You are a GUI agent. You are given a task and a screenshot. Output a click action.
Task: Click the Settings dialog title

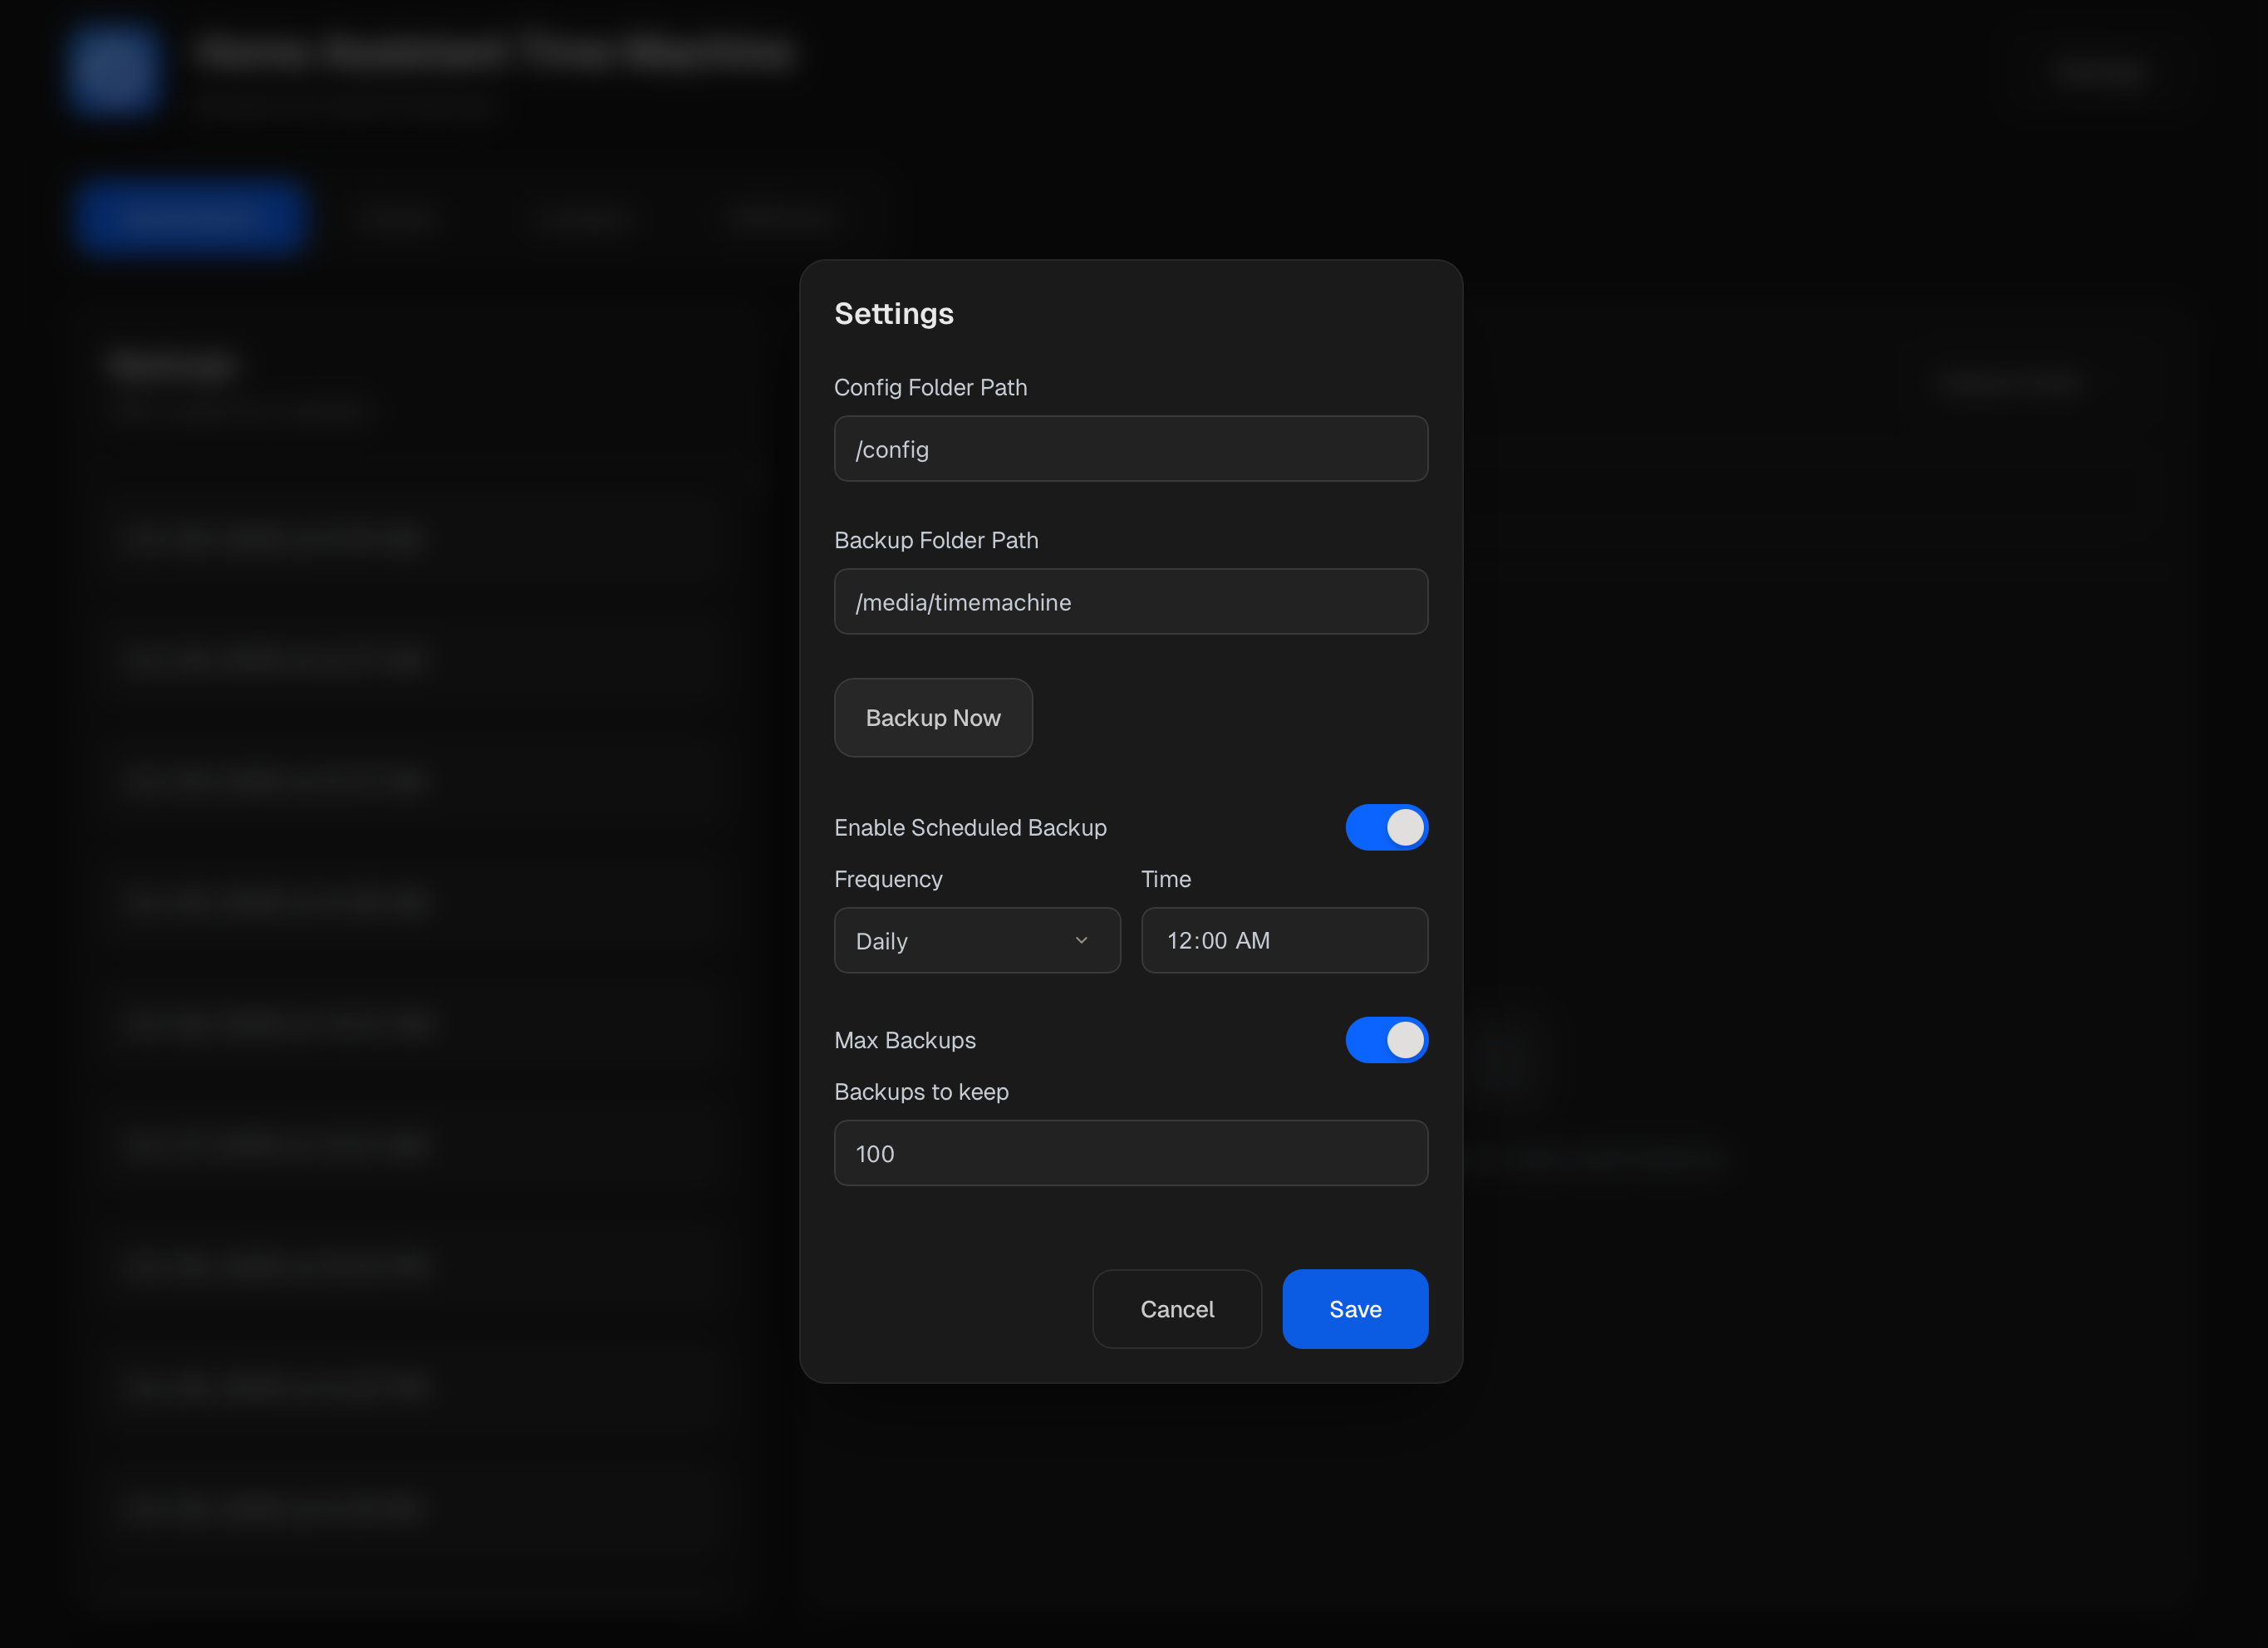coord(894,314)
